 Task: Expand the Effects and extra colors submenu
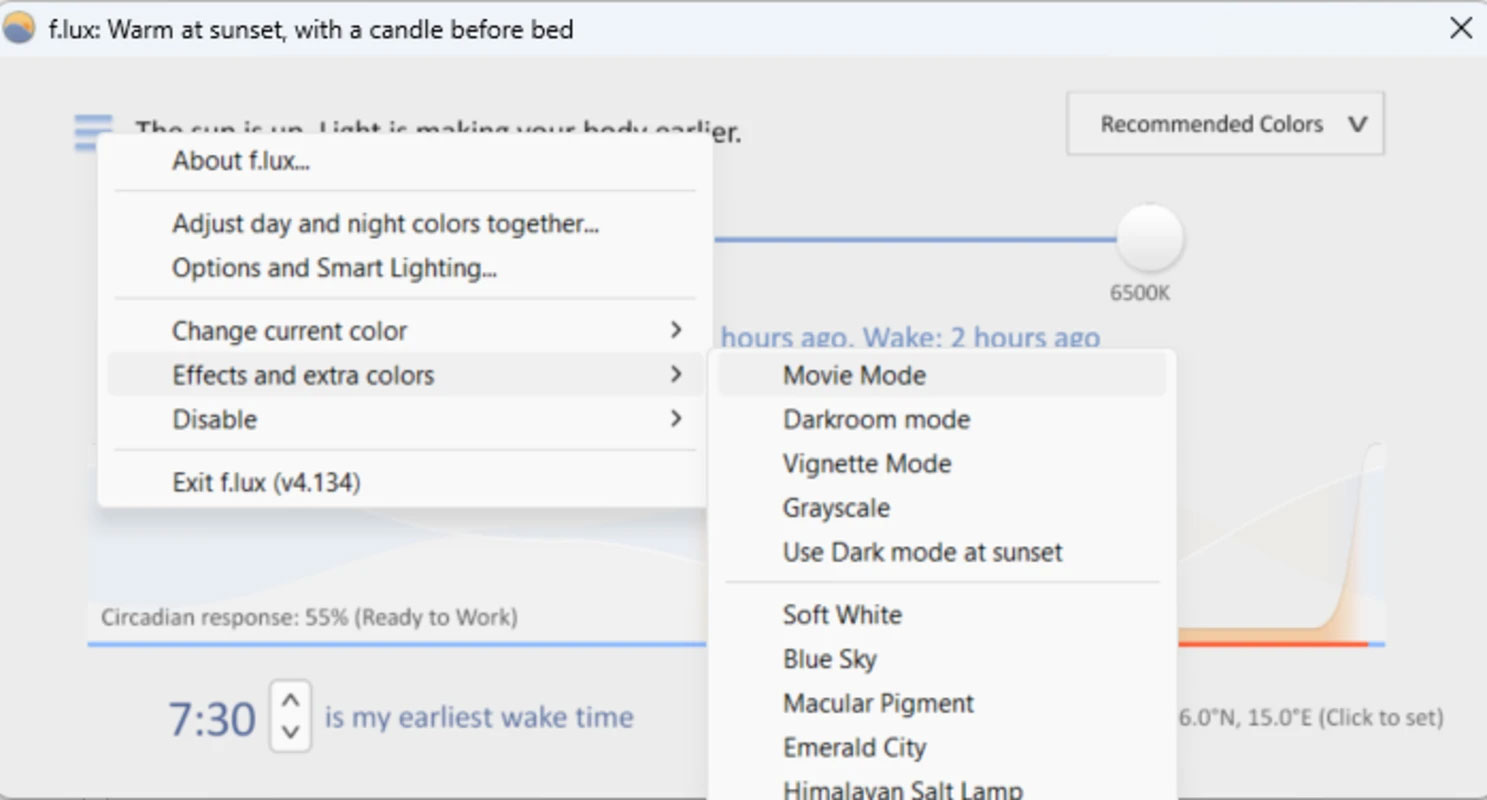click(x=405, y=375)
